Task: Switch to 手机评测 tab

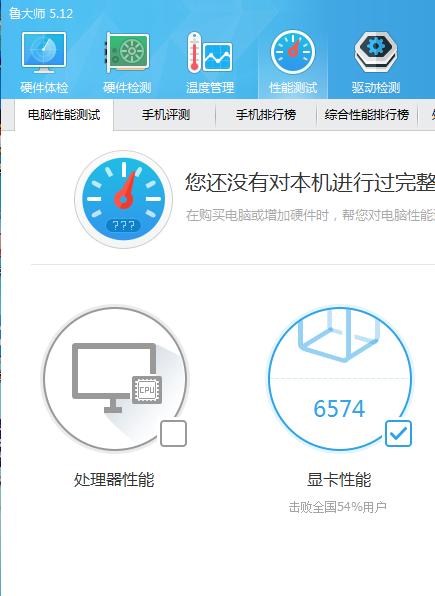Action: 166,115
